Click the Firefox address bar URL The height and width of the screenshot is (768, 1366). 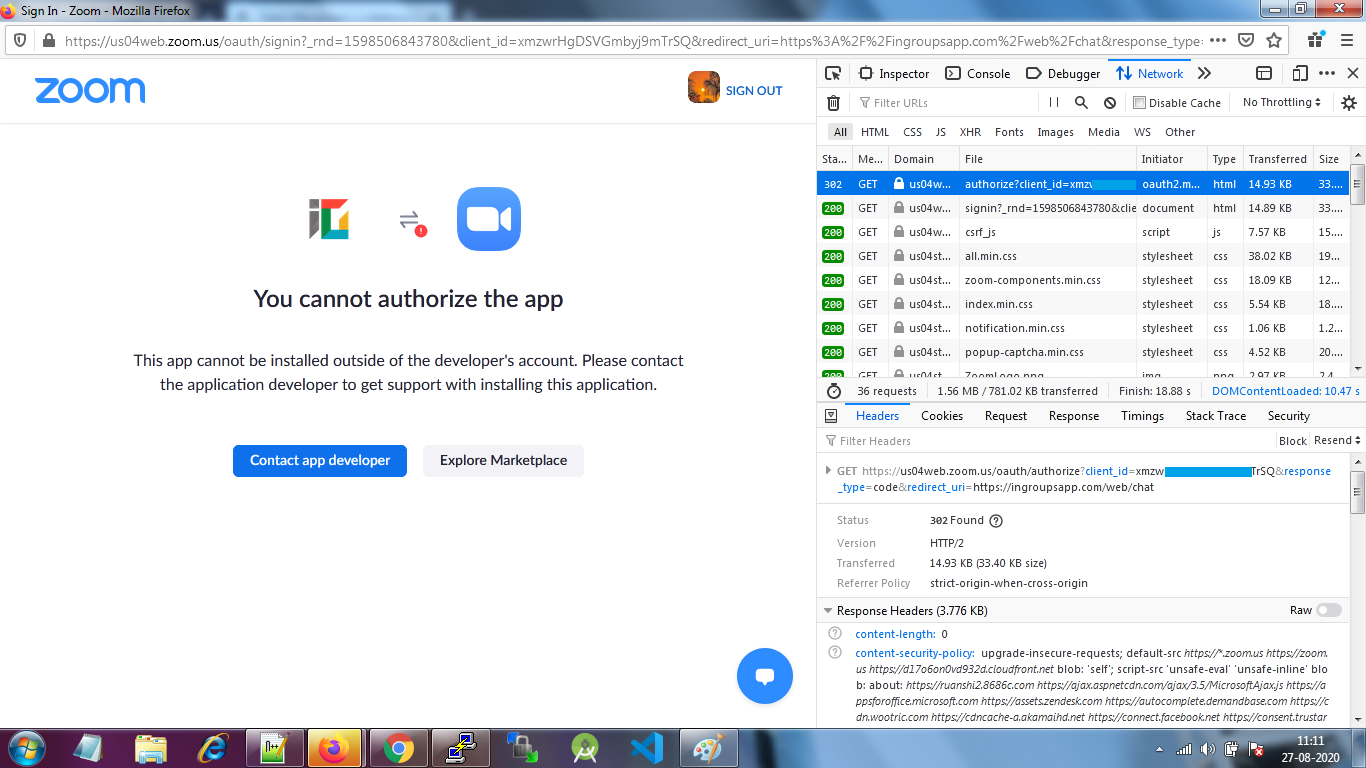pyautogui.click(x=633, y=41)
